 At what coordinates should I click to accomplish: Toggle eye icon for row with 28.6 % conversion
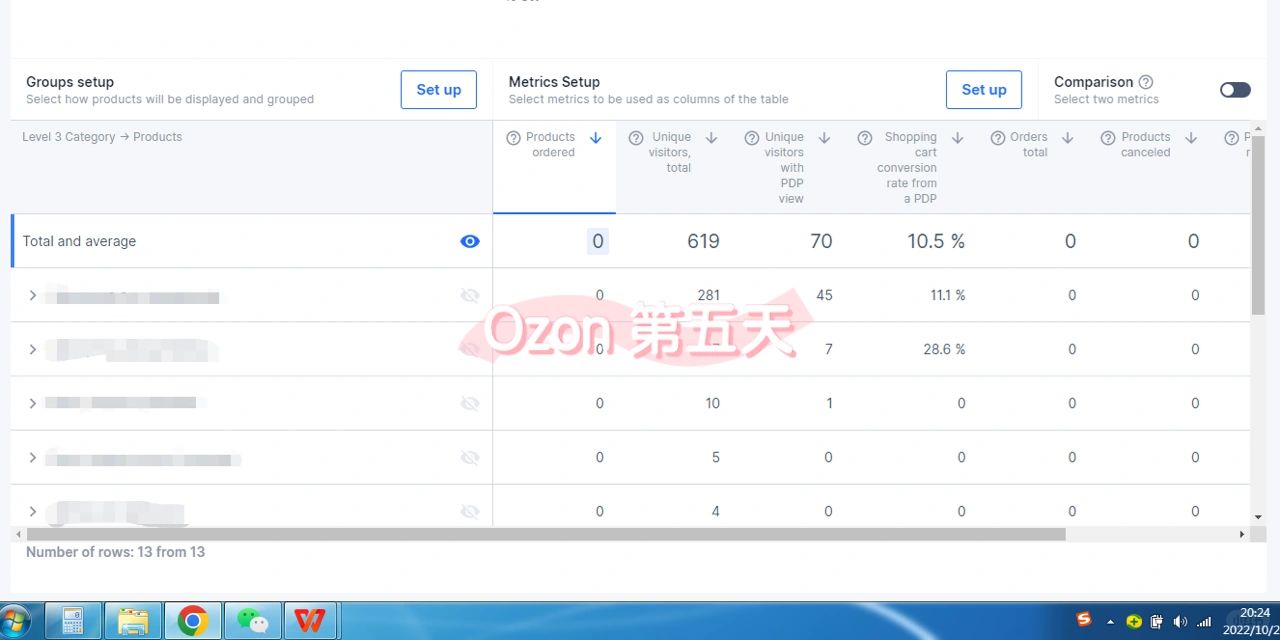pyautogui.click(x=470, y=349)
